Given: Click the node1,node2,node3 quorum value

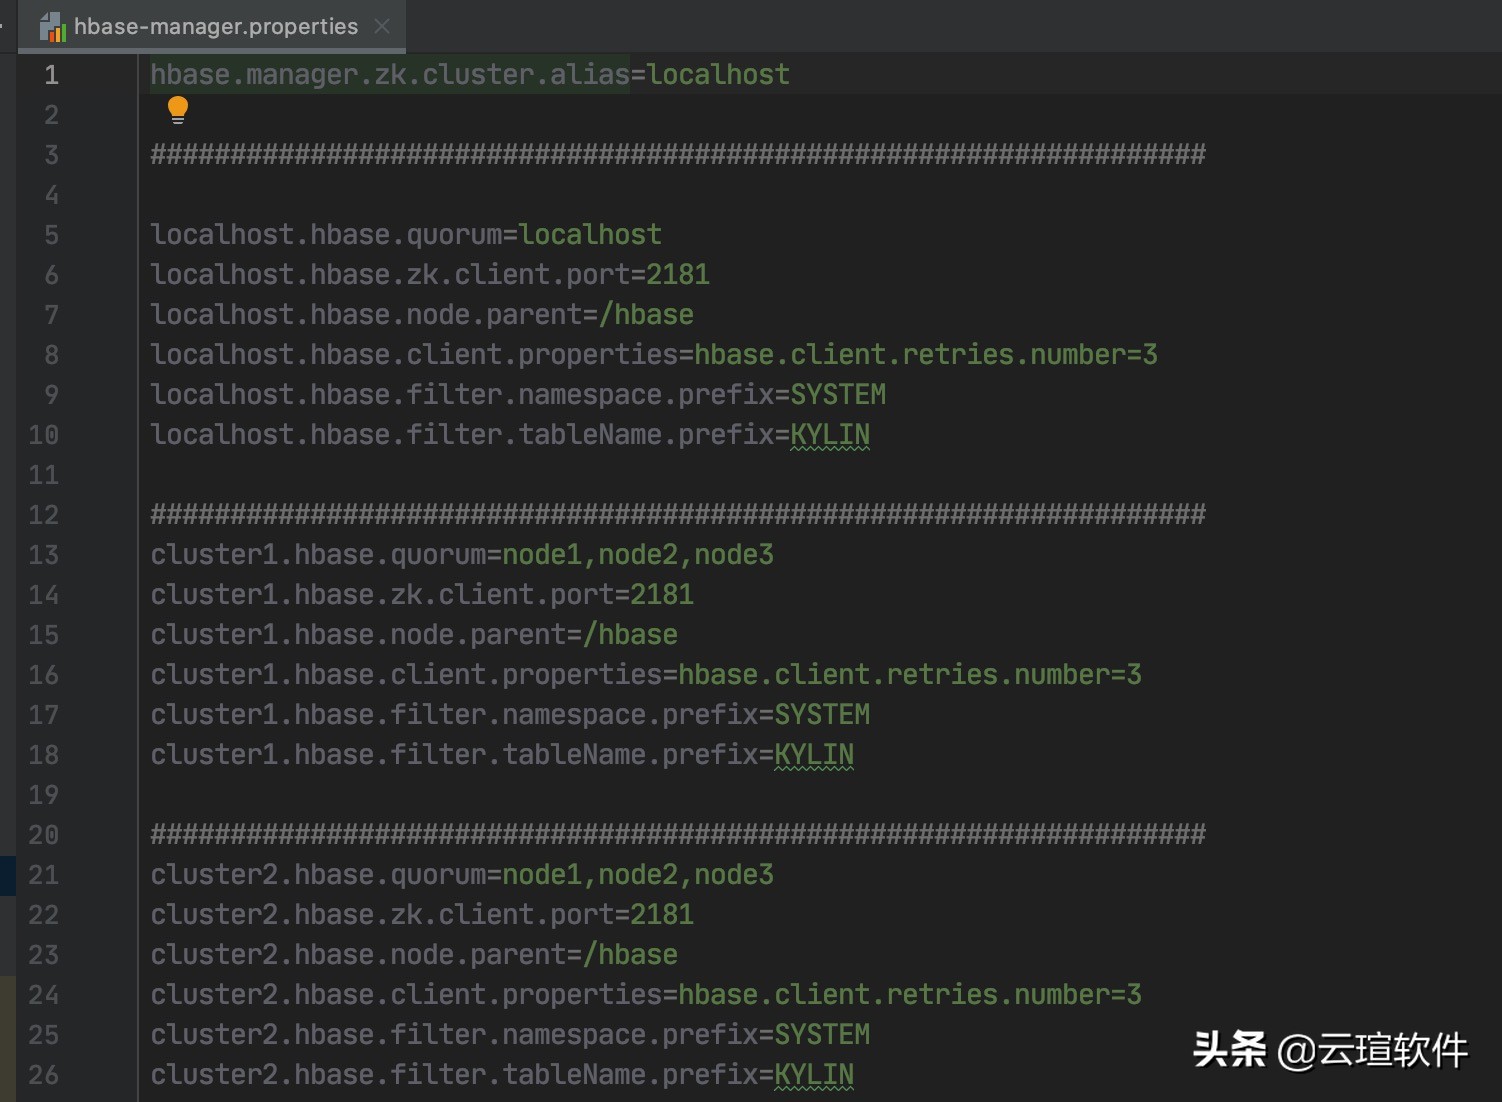Looking at the screenshot, I should click(638, 554).
